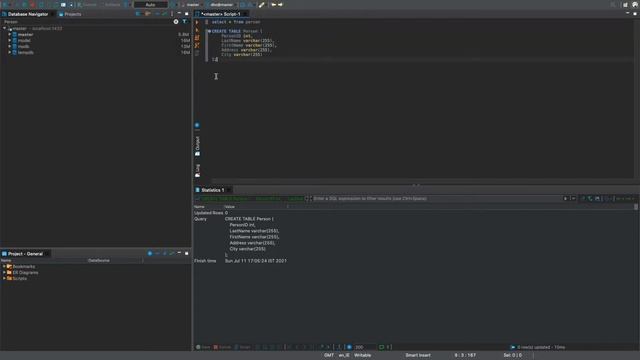Click the GMT timezone in status bar
Screen dimensions: 640x360
click(329, 355)
